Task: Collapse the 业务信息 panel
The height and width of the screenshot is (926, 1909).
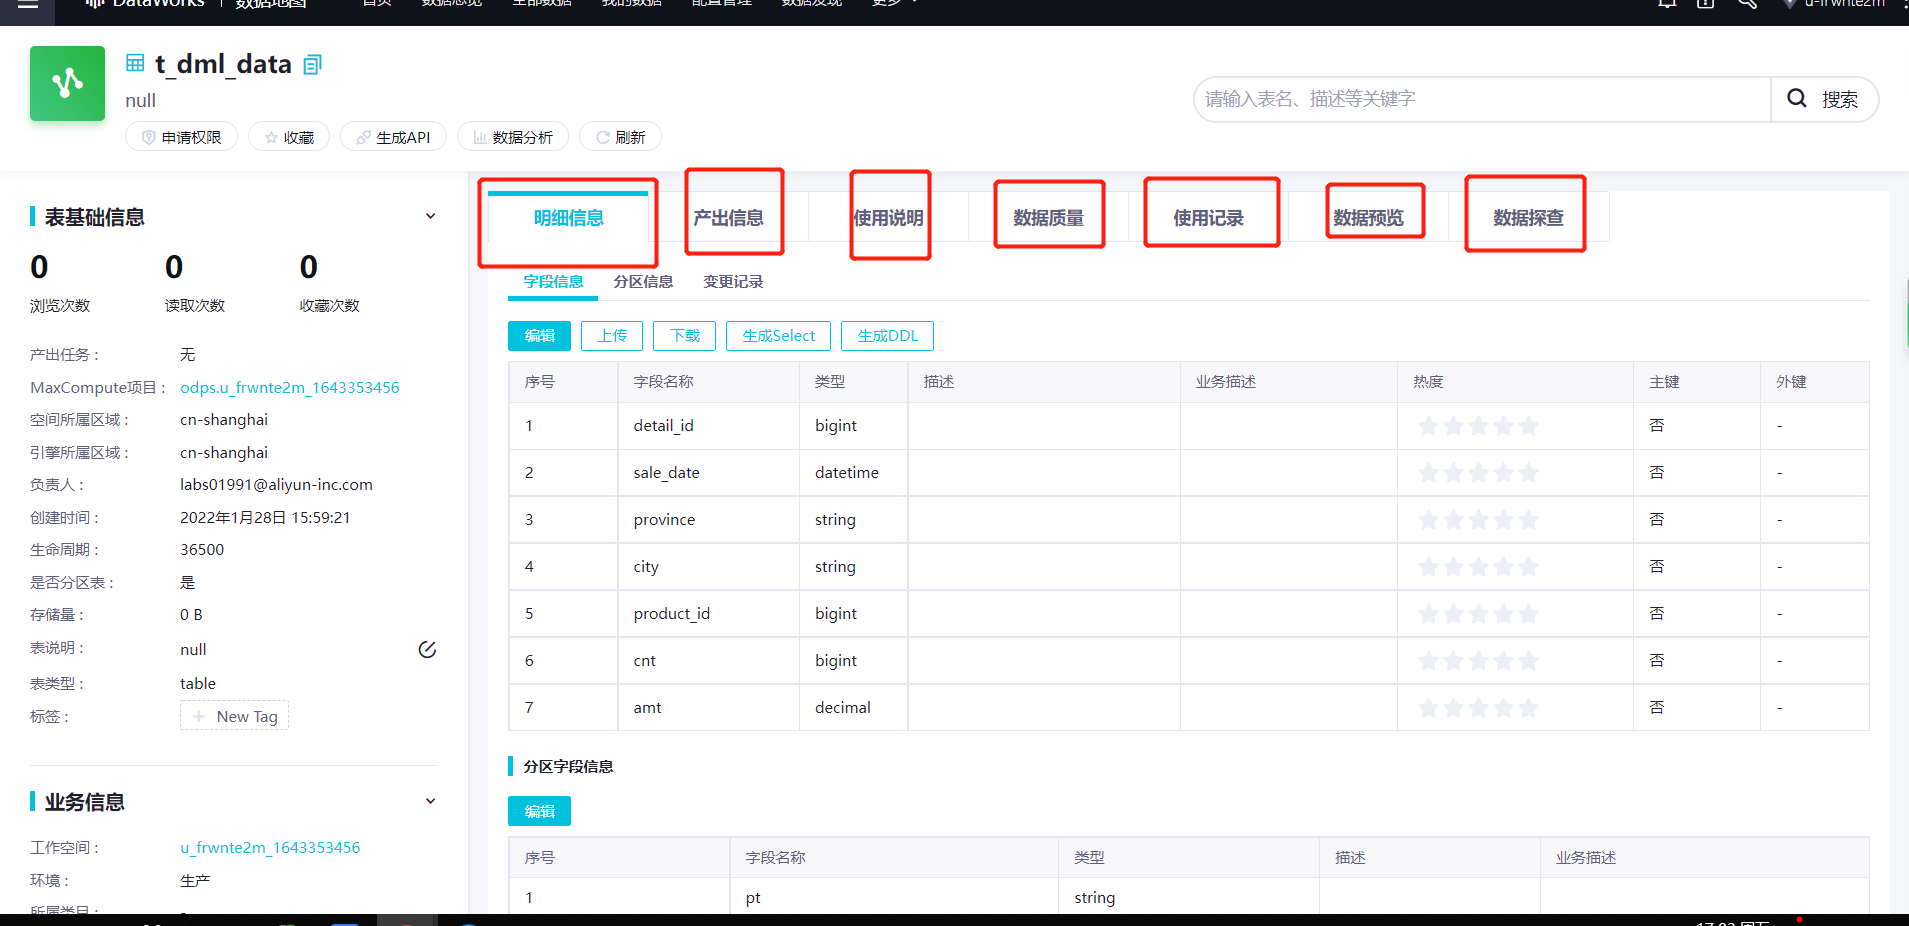Action: click(x=430, y=800)
